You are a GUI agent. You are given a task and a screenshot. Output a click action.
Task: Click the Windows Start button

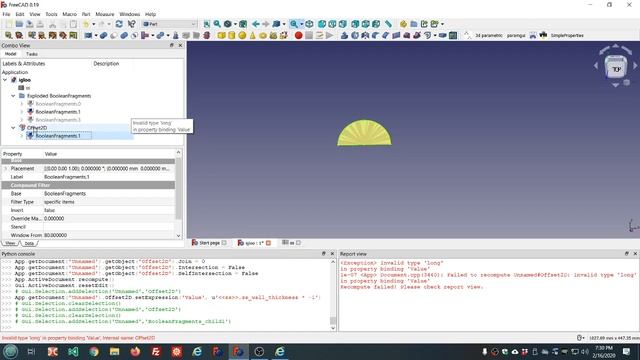tap(10, 351)
